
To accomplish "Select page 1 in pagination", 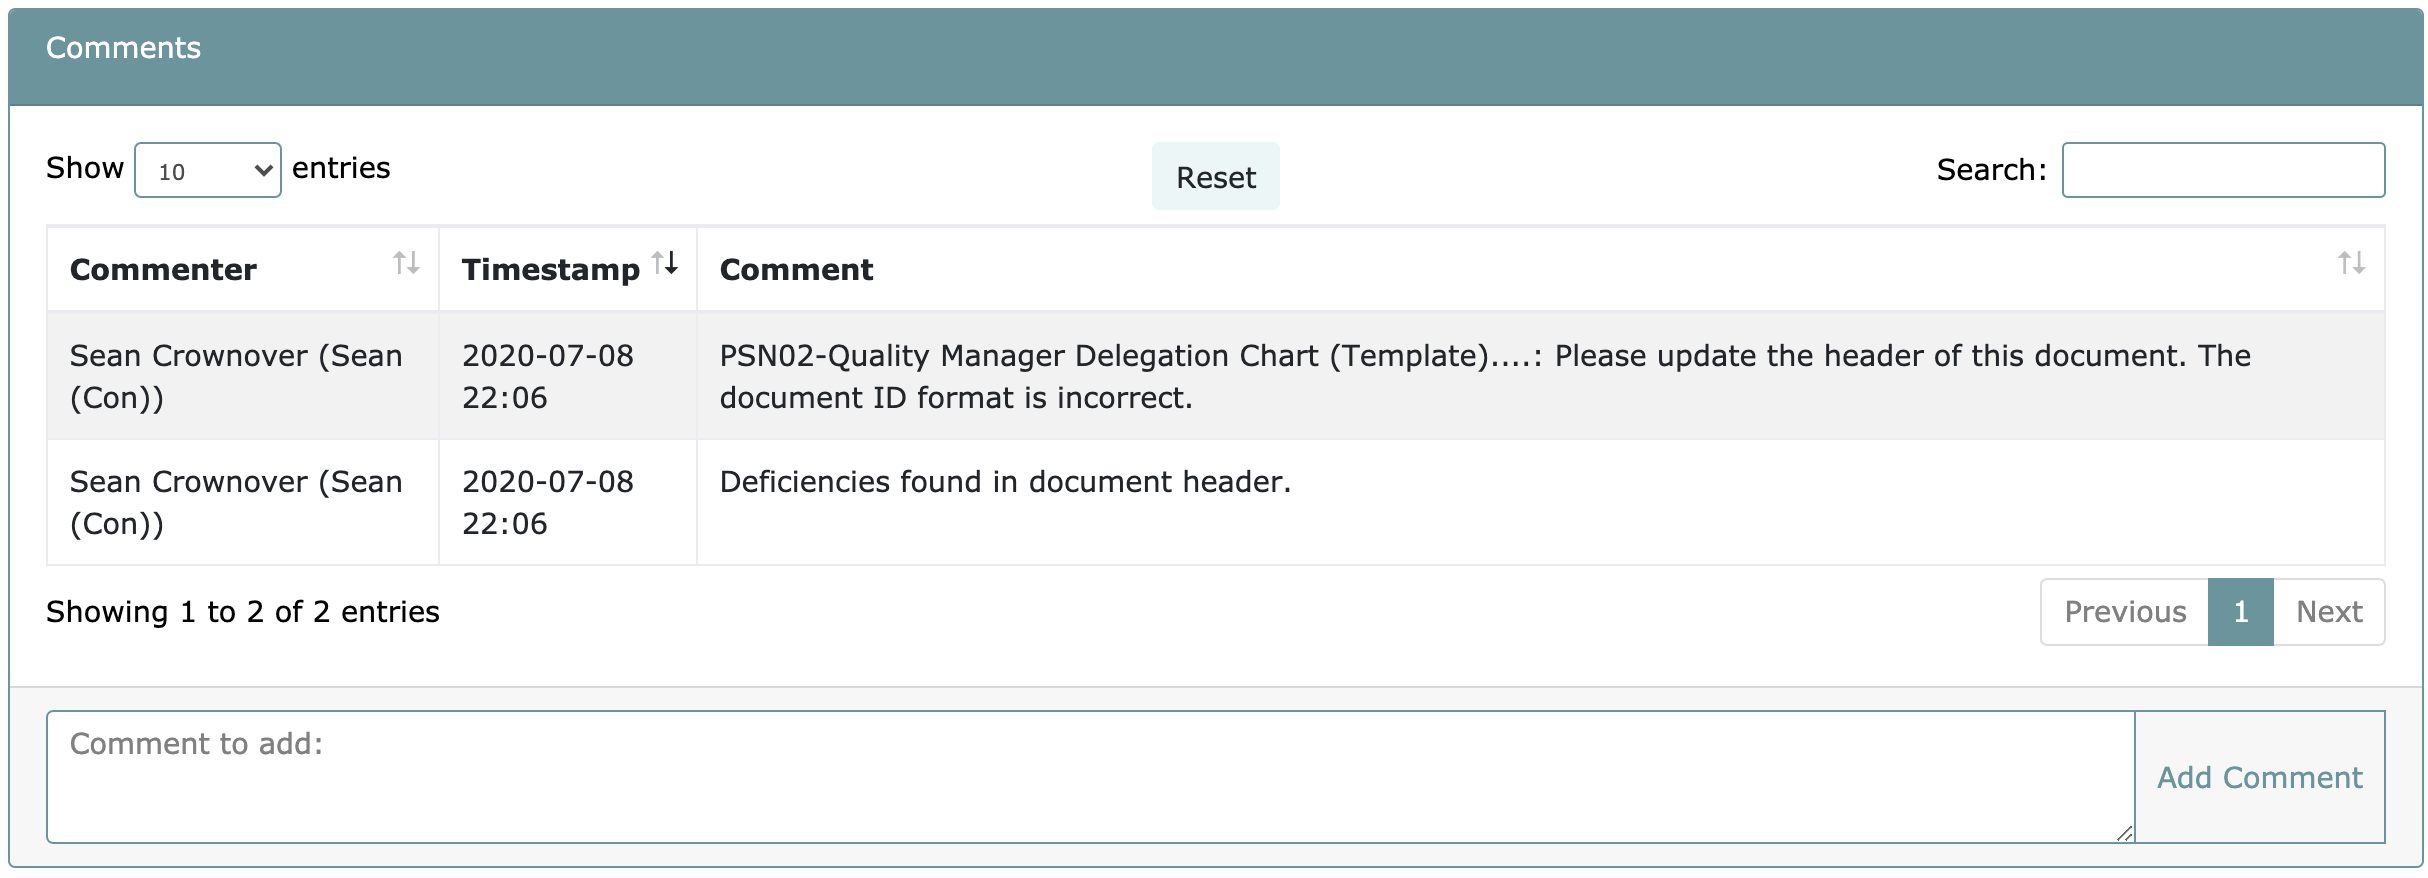I will pos(2240,612).
